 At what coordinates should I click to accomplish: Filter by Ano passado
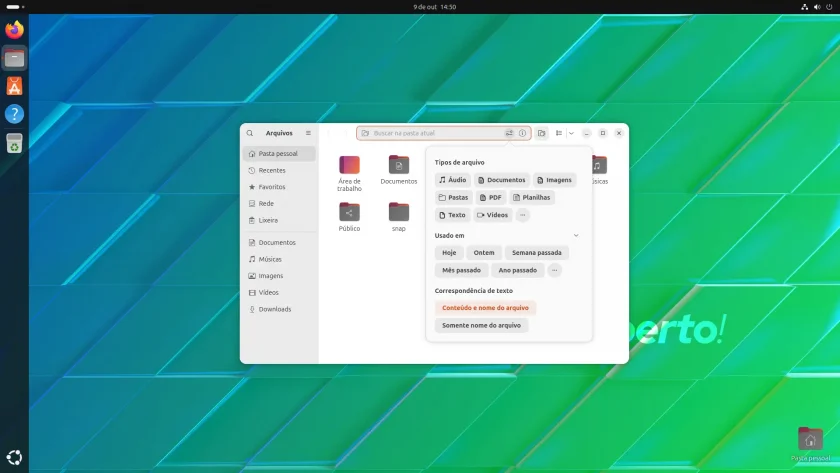point(518,271)
